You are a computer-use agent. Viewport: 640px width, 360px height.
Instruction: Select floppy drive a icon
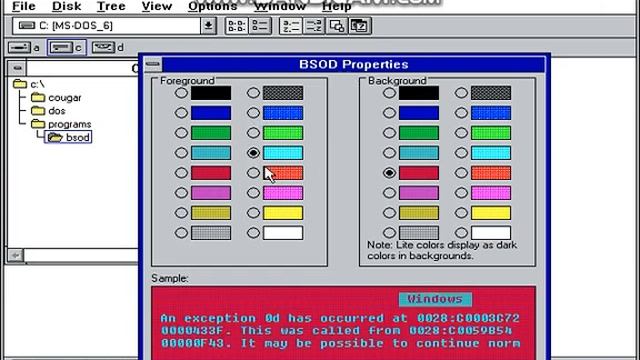(20, 48)
